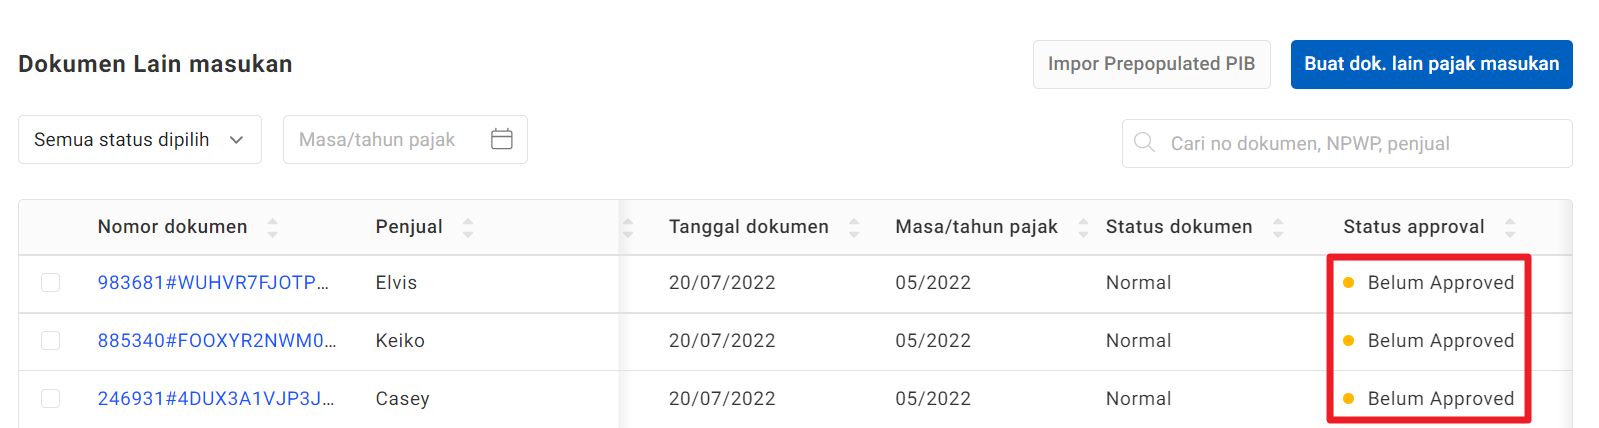Click the calendar icon in Masa/tahun pajak field
This screenshot has height=428, width=1599.
pos(502,139)
